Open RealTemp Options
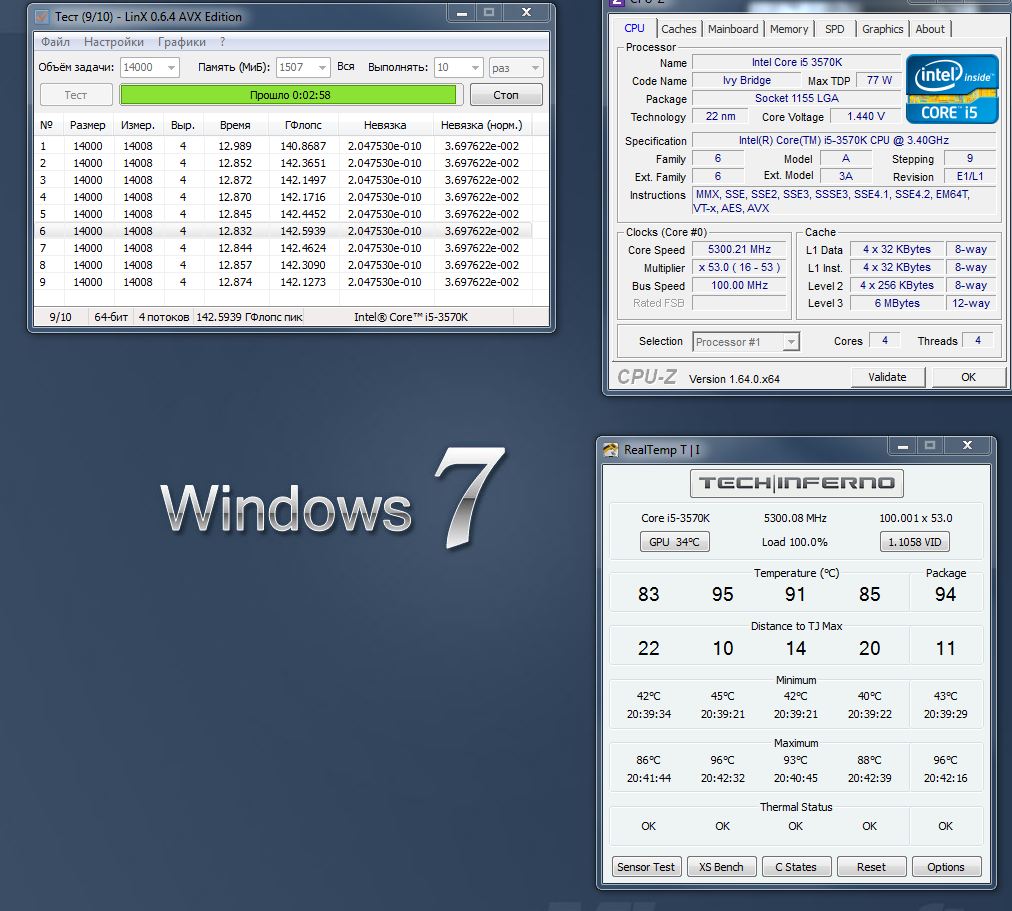This screenshot has width=1012, height=911. 946,867
